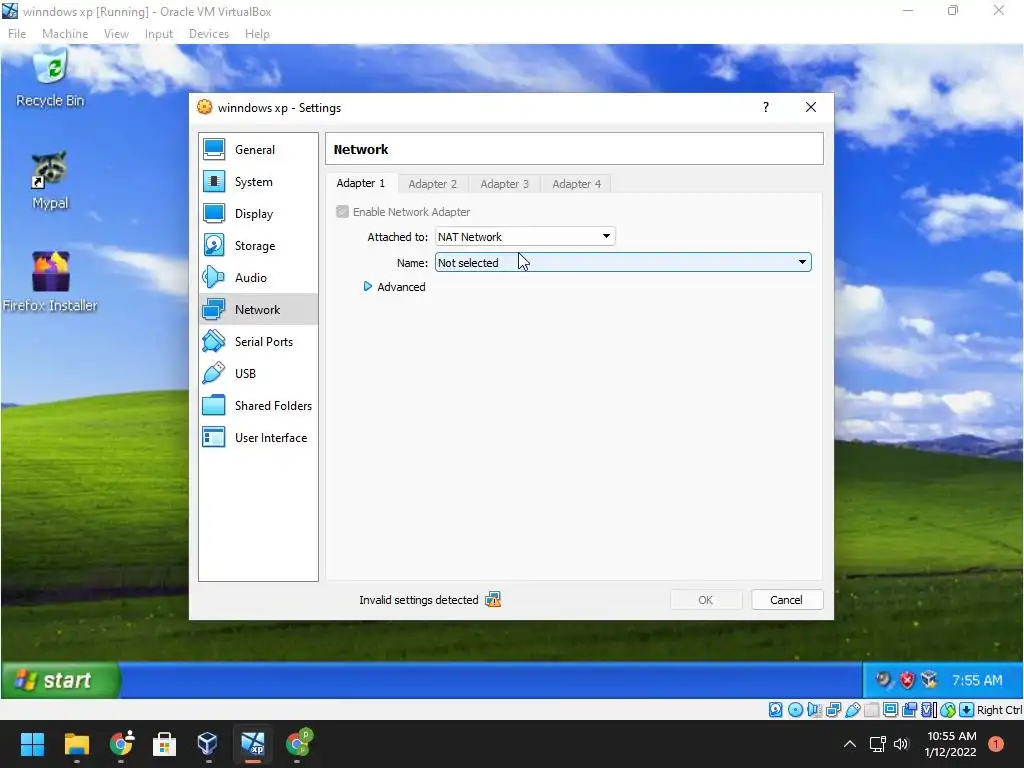Image resolution: width=1024 pixels, height=768 pixels.
Task: Select Mypal shortcut on XP desktop
Action: tap(50, 181)
